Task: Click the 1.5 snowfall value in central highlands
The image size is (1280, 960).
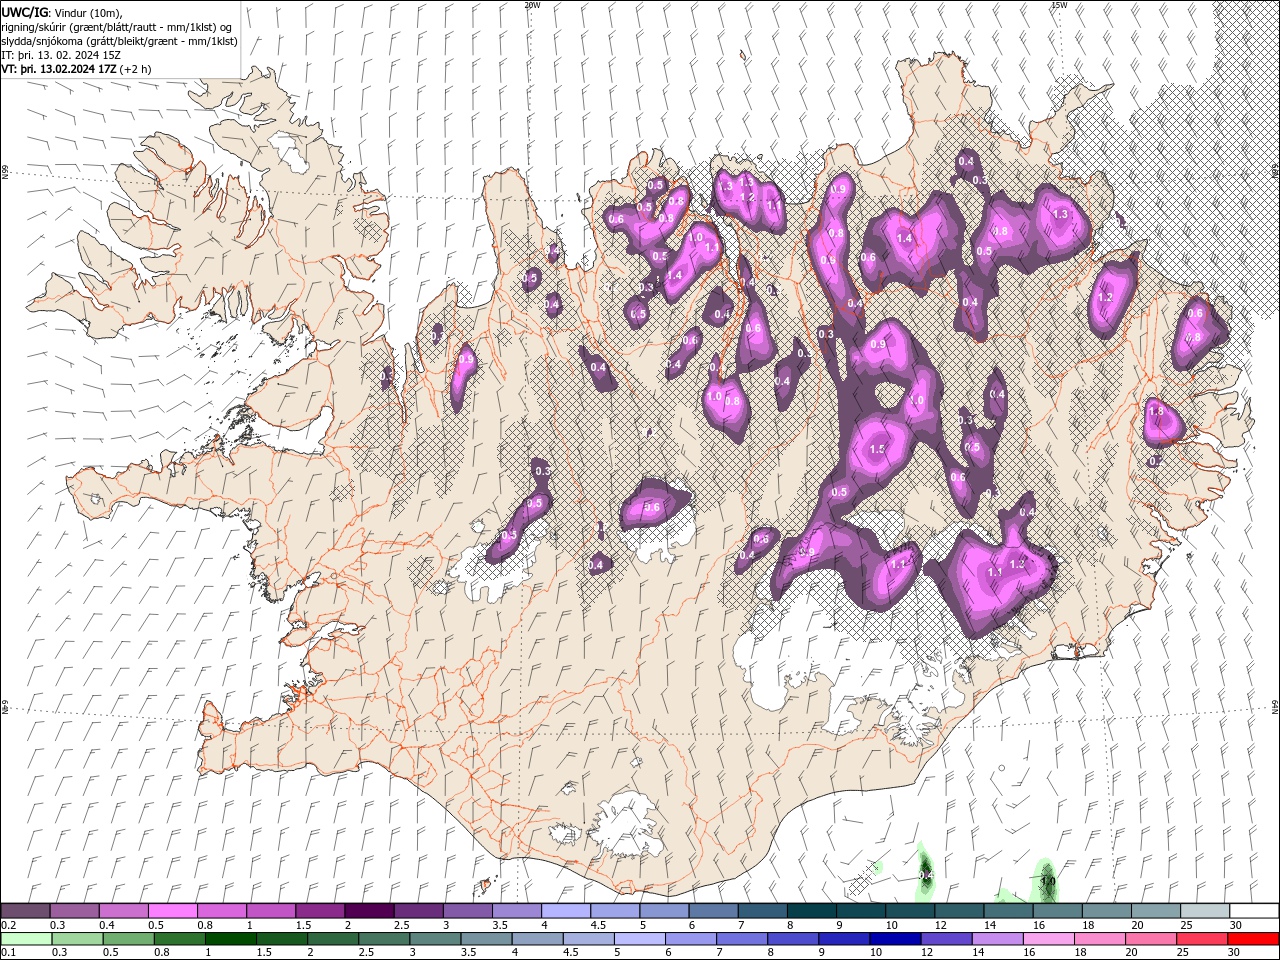Action: pyautogui.click(x=878, y=449)
